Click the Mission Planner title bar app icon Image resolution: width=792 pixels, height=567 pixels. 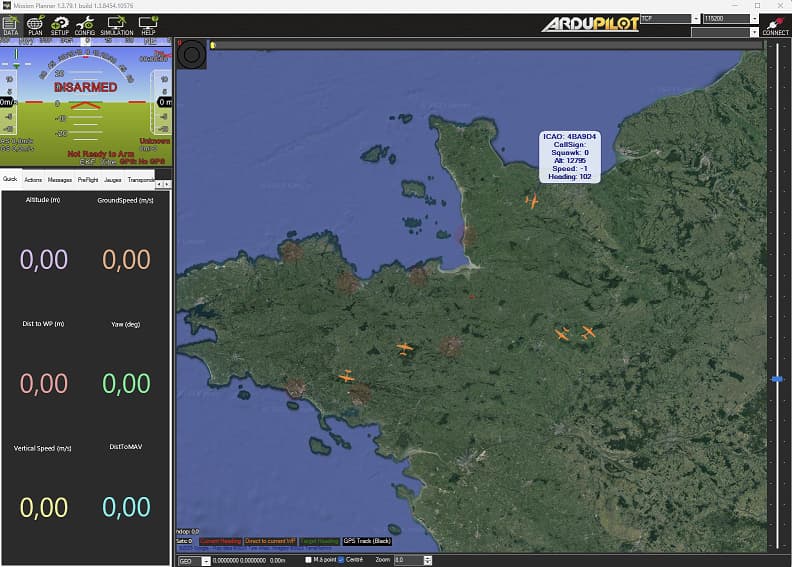click(6, 6)
